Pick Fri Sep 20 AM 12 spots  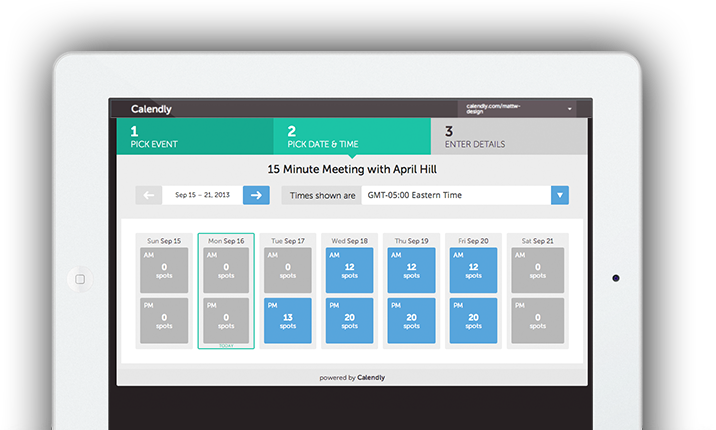pos(474,270)
